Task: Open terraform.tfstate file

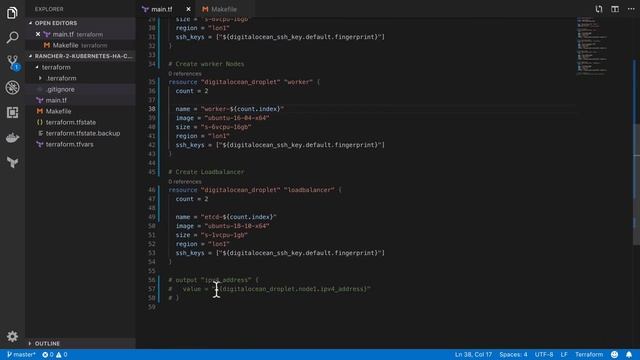Action: (71, 122)
